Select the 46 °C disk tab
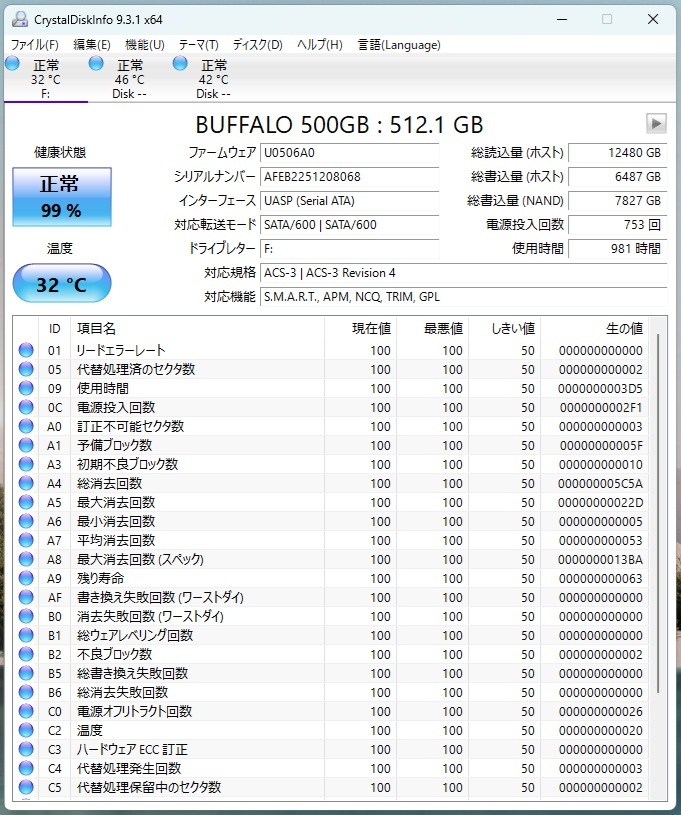The height and width of the screenshot is (815, 681). (129, 79)
